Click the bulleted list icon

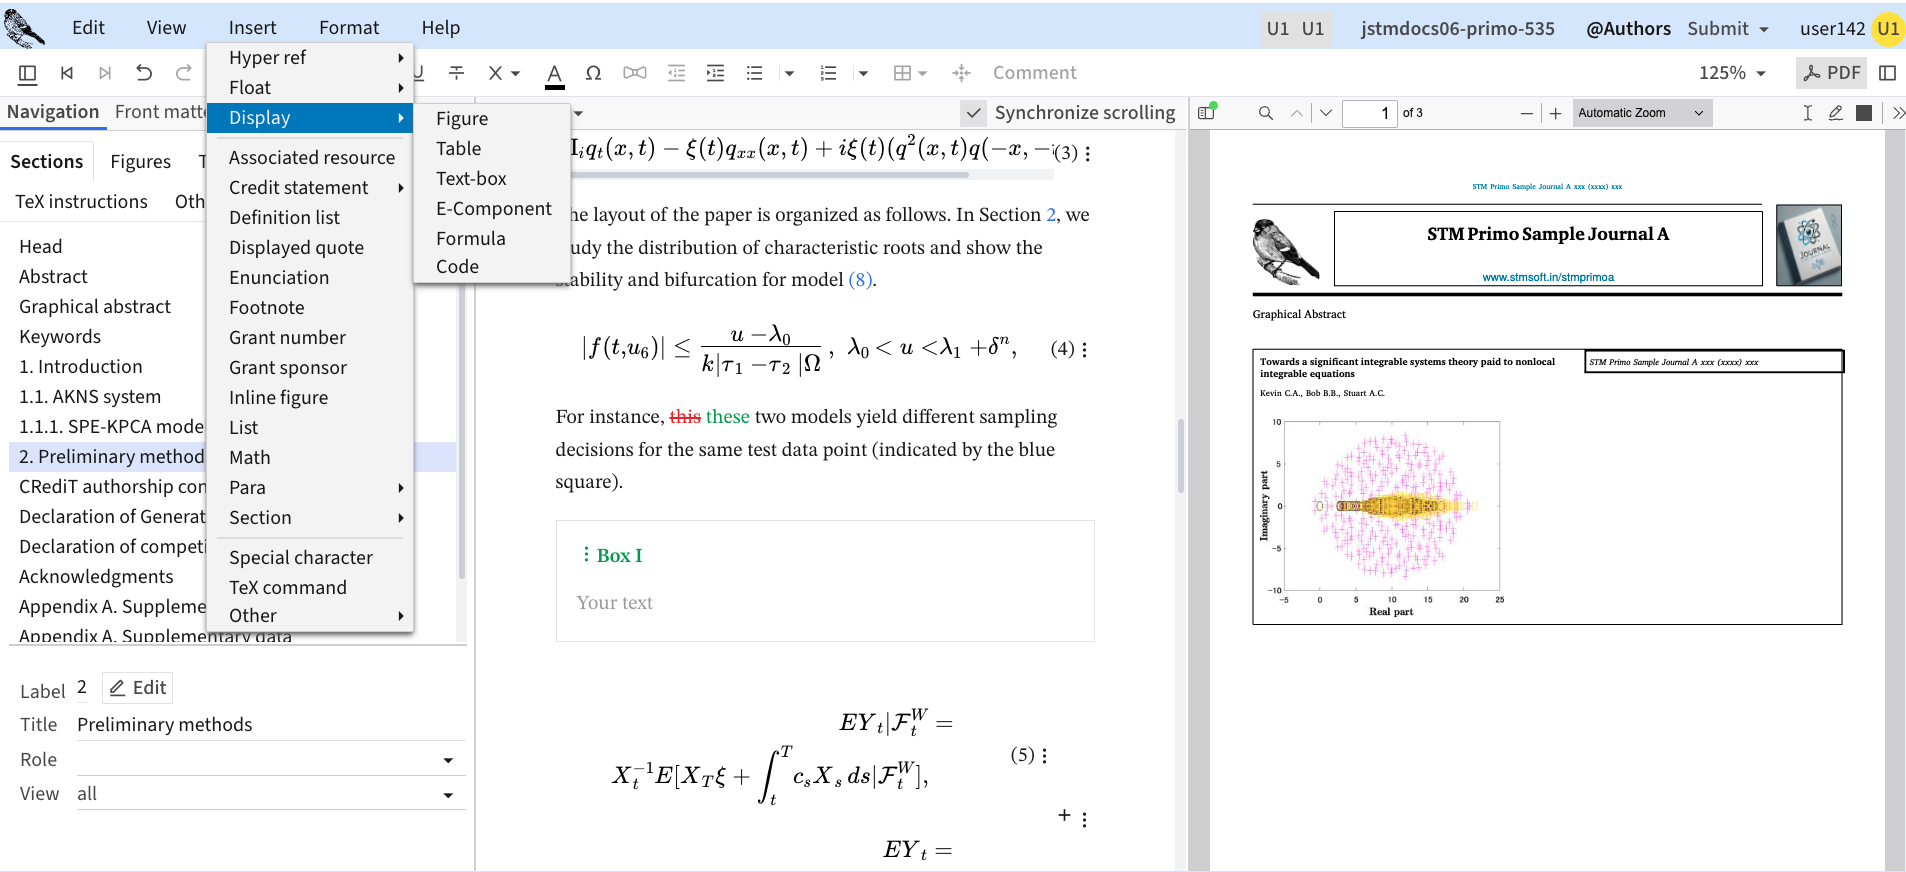coord(754,73)
